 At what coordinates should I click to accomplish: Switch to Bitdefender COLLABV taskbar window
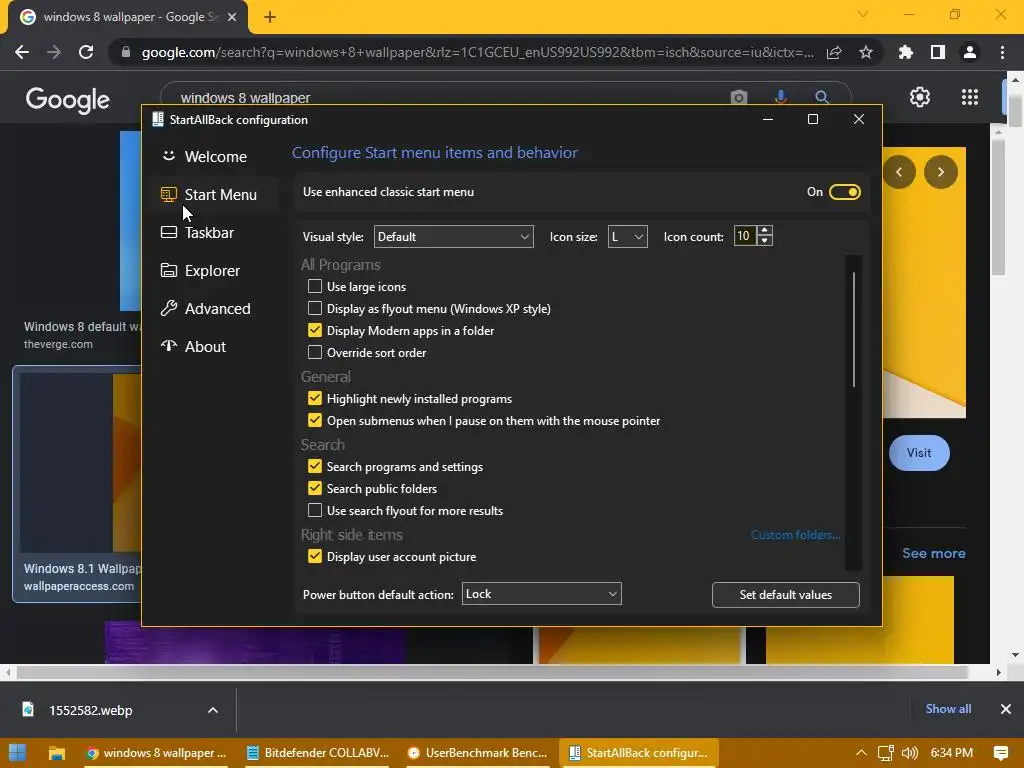click(x=318, y=753)
